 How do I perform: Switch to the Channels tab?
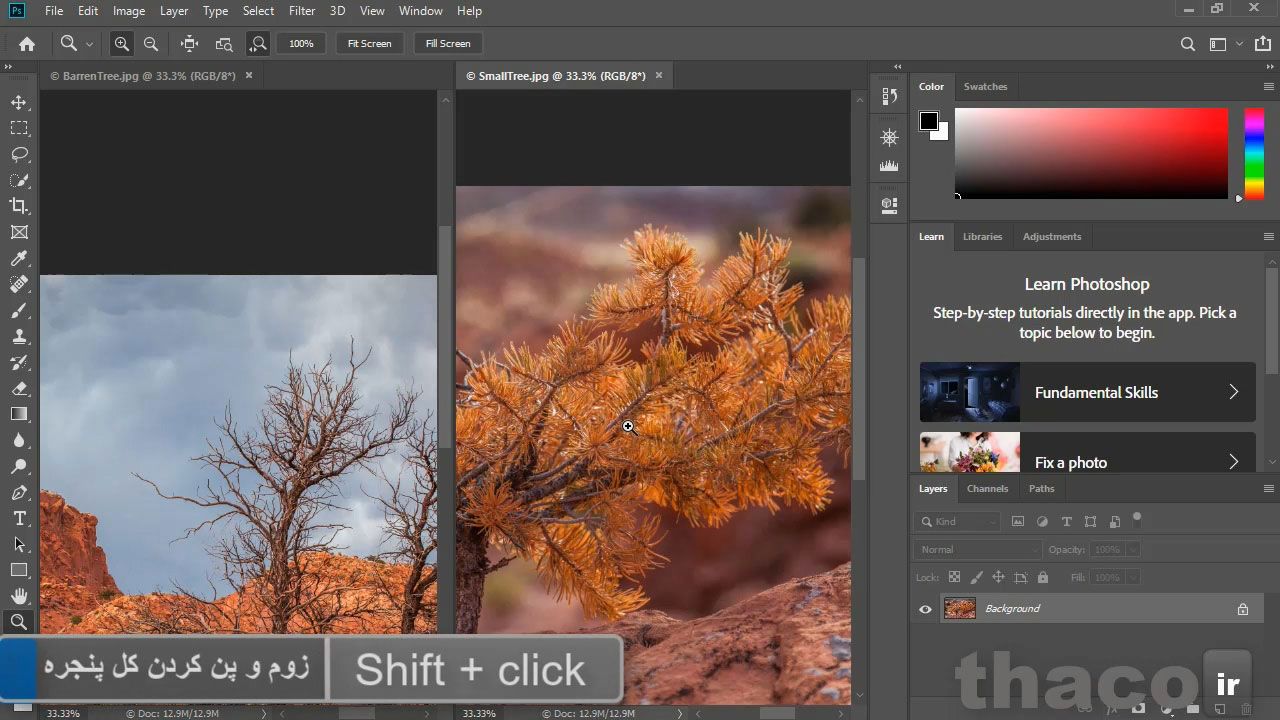coord(987,489)
